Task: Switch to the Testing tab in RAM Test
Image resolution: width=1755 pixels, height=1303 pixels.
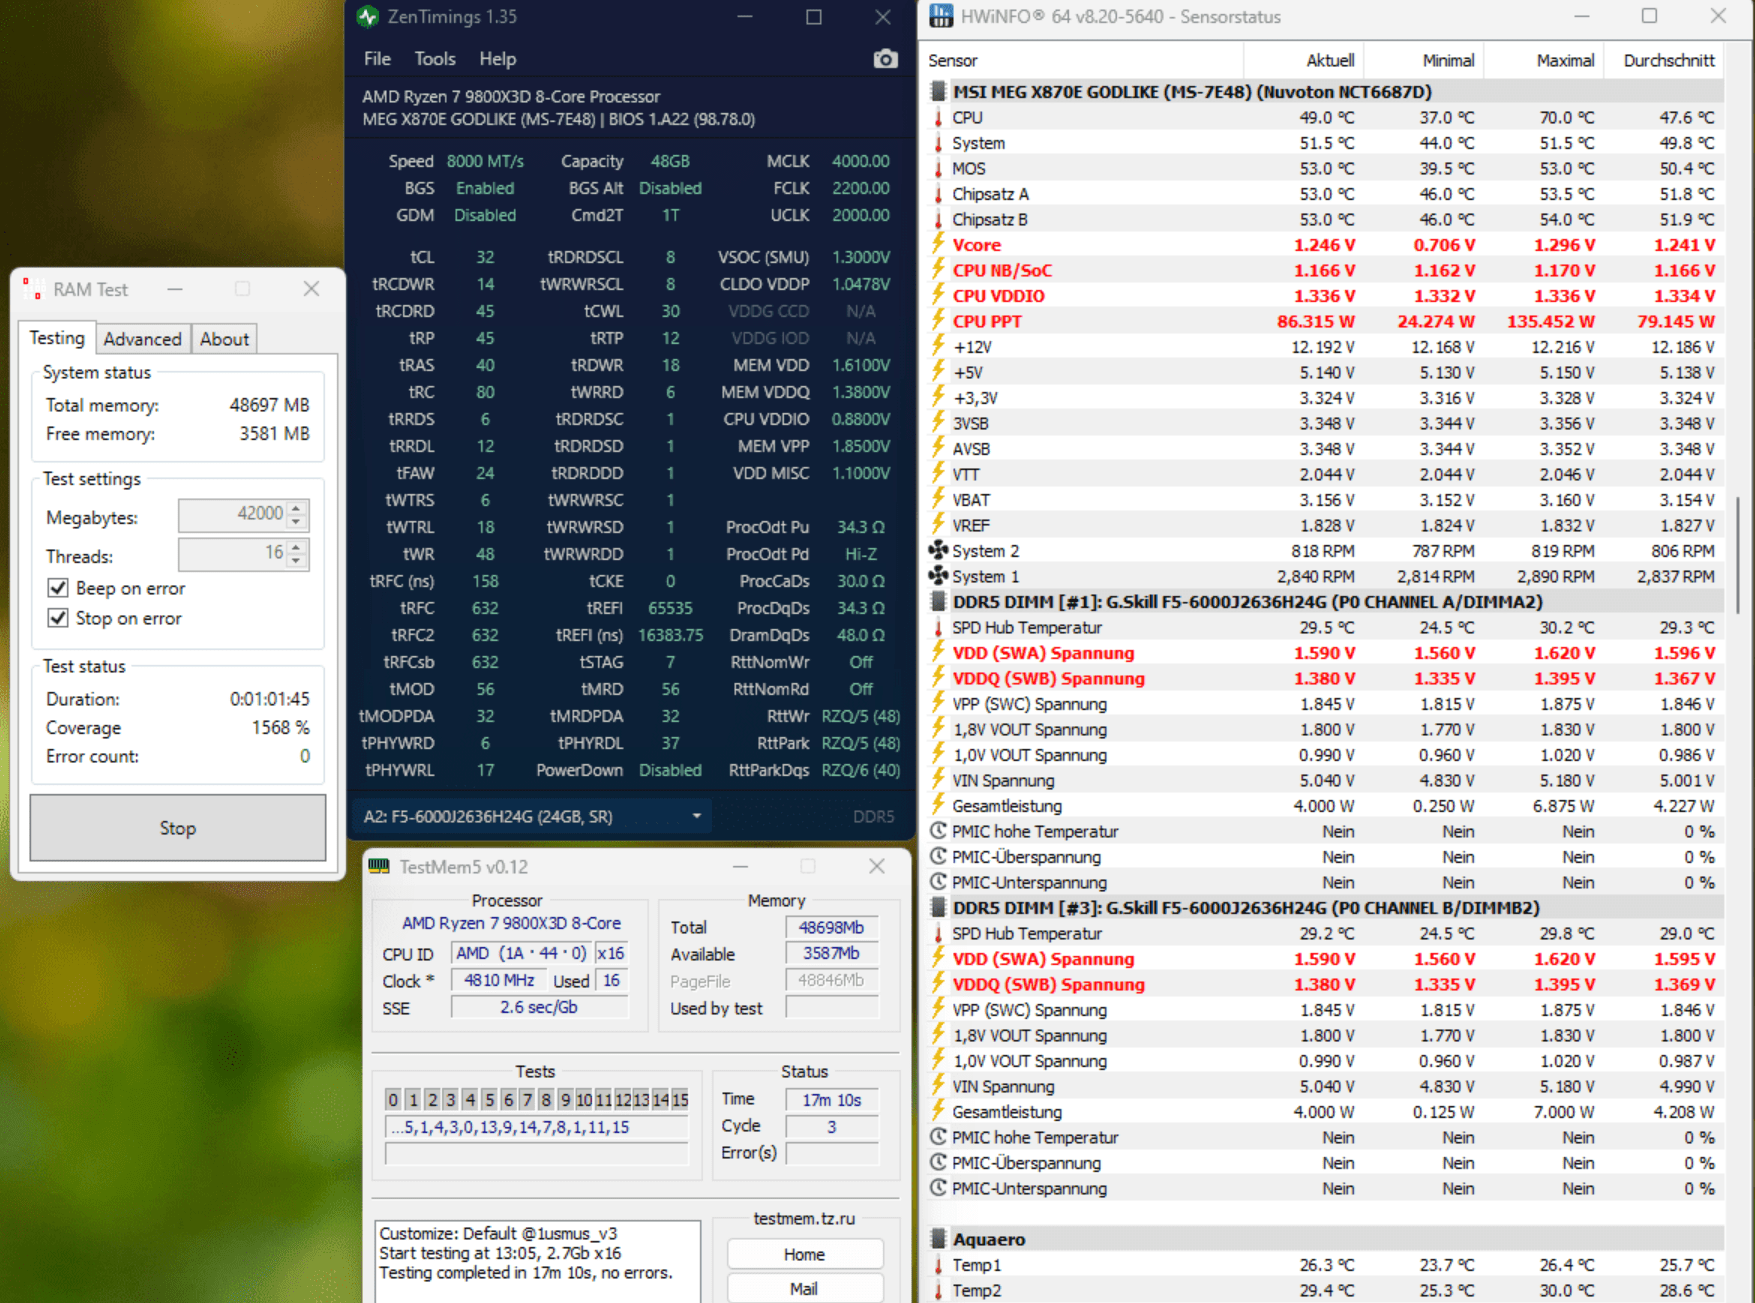Action: [57, 338]
